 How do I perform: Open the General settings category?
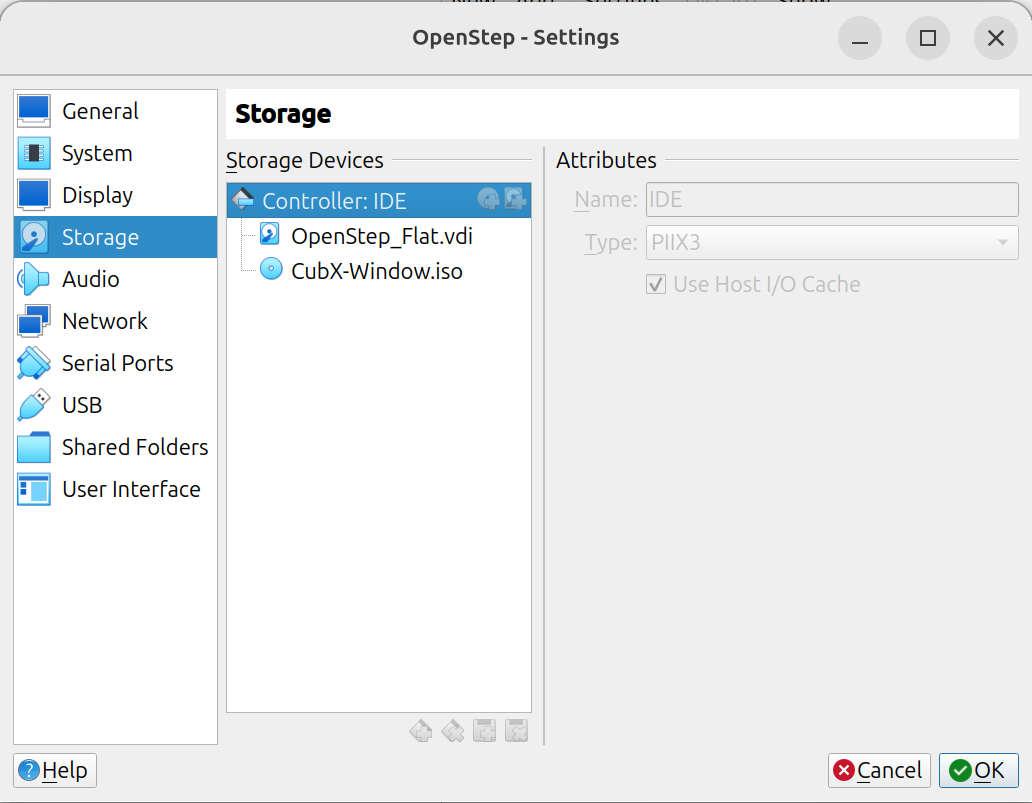pos(100,111)
